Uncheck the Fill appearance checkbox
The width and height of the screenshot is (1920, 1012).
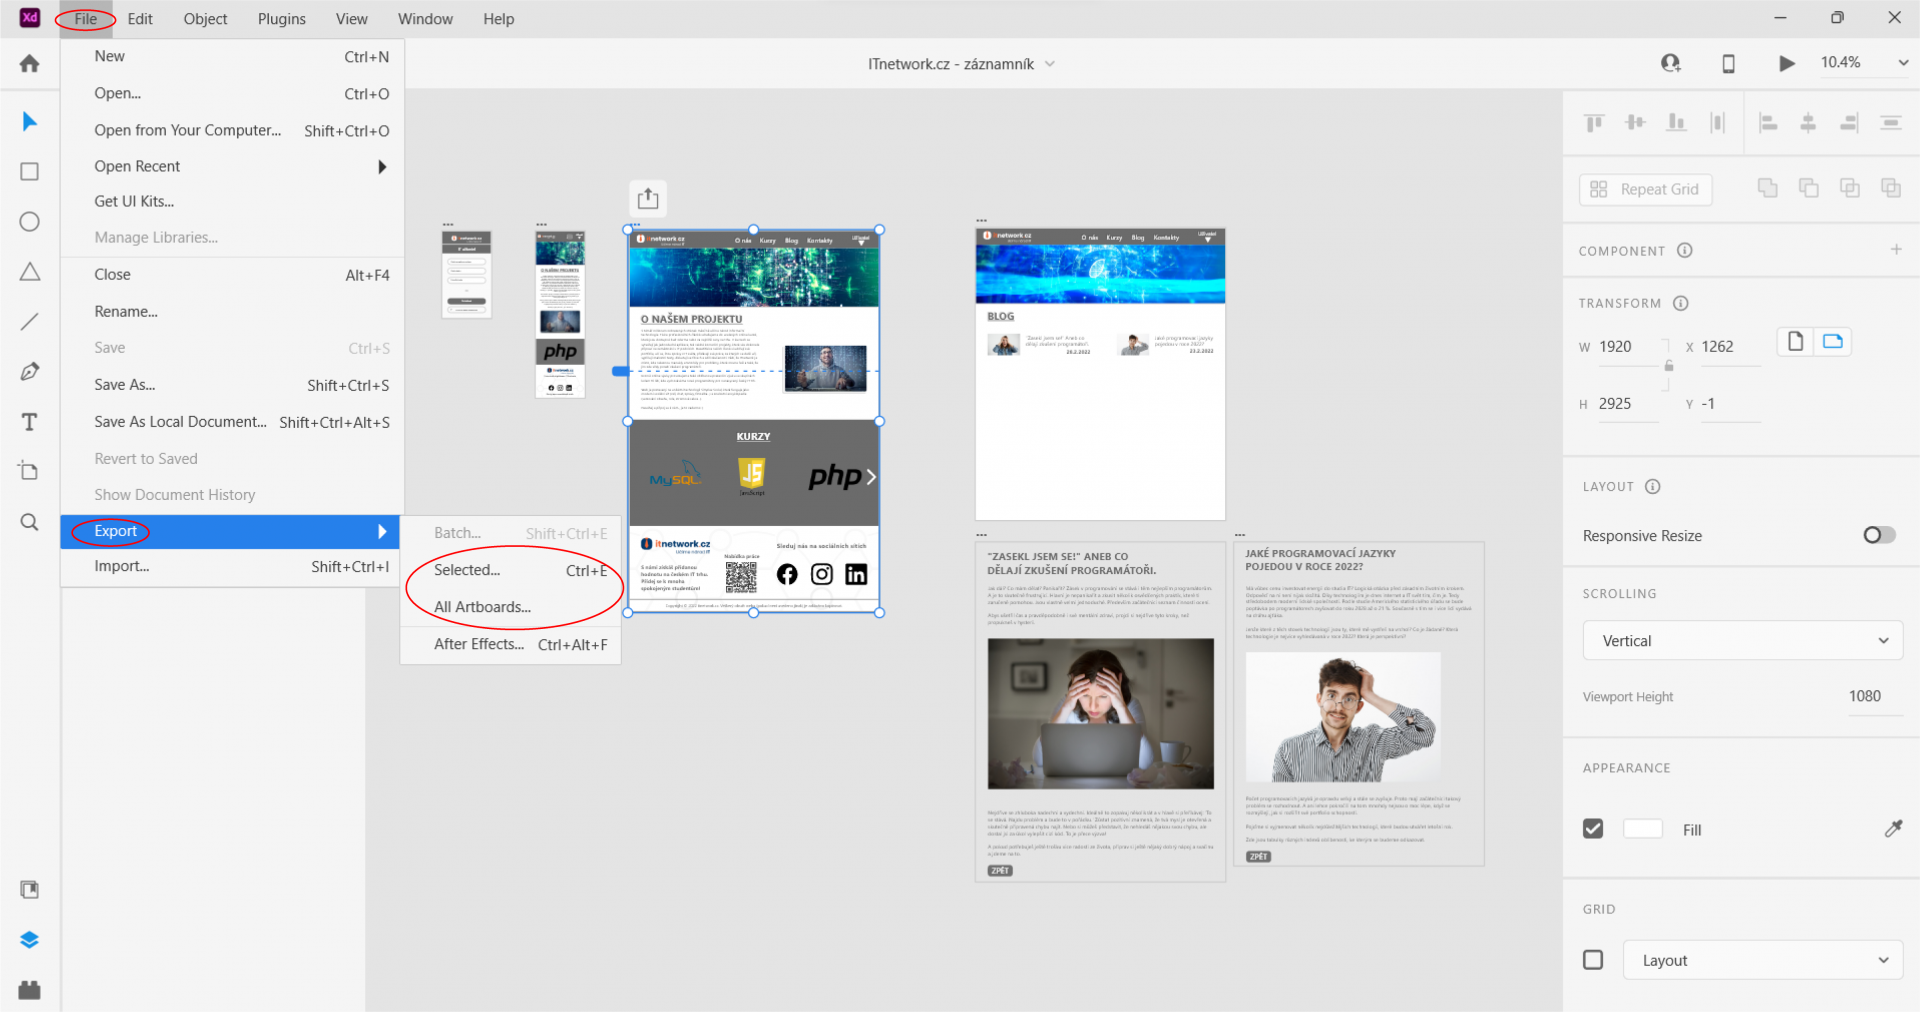click(x=1593, y=829)
